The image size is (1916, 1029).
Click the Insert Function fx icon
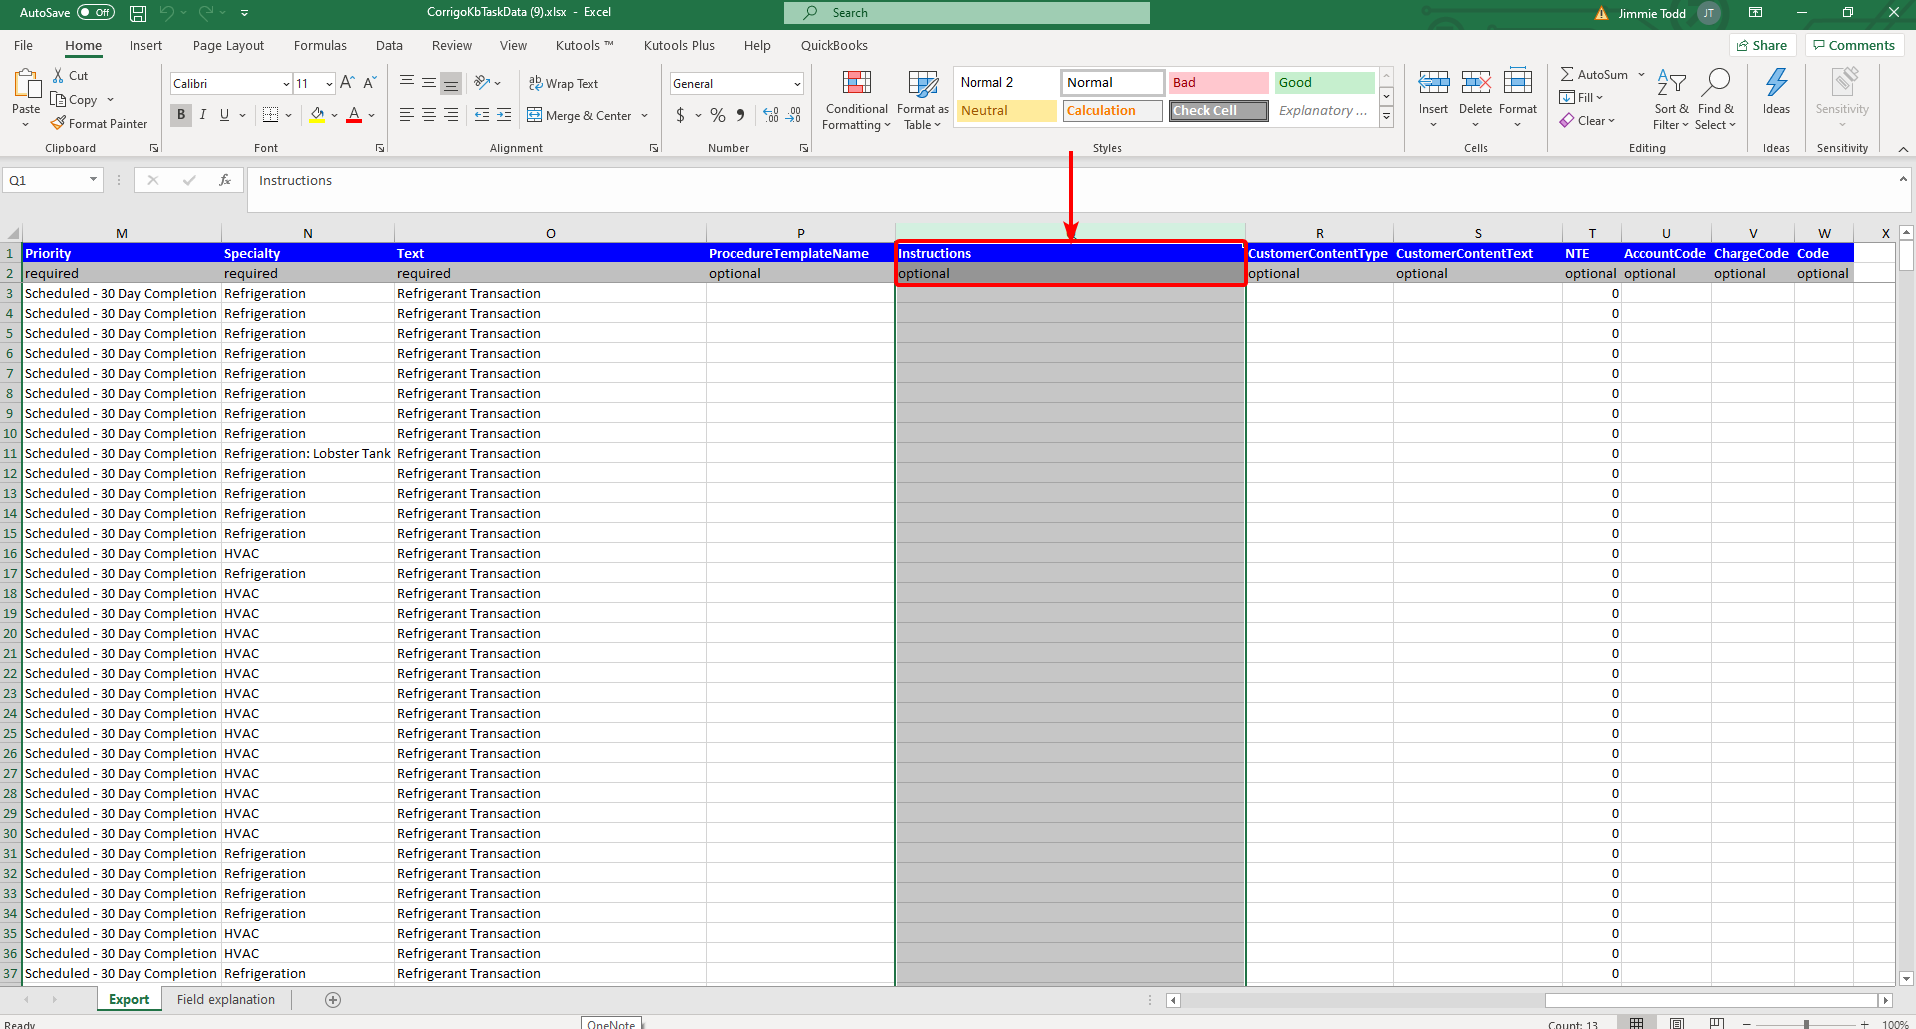[x=225, y=180]
